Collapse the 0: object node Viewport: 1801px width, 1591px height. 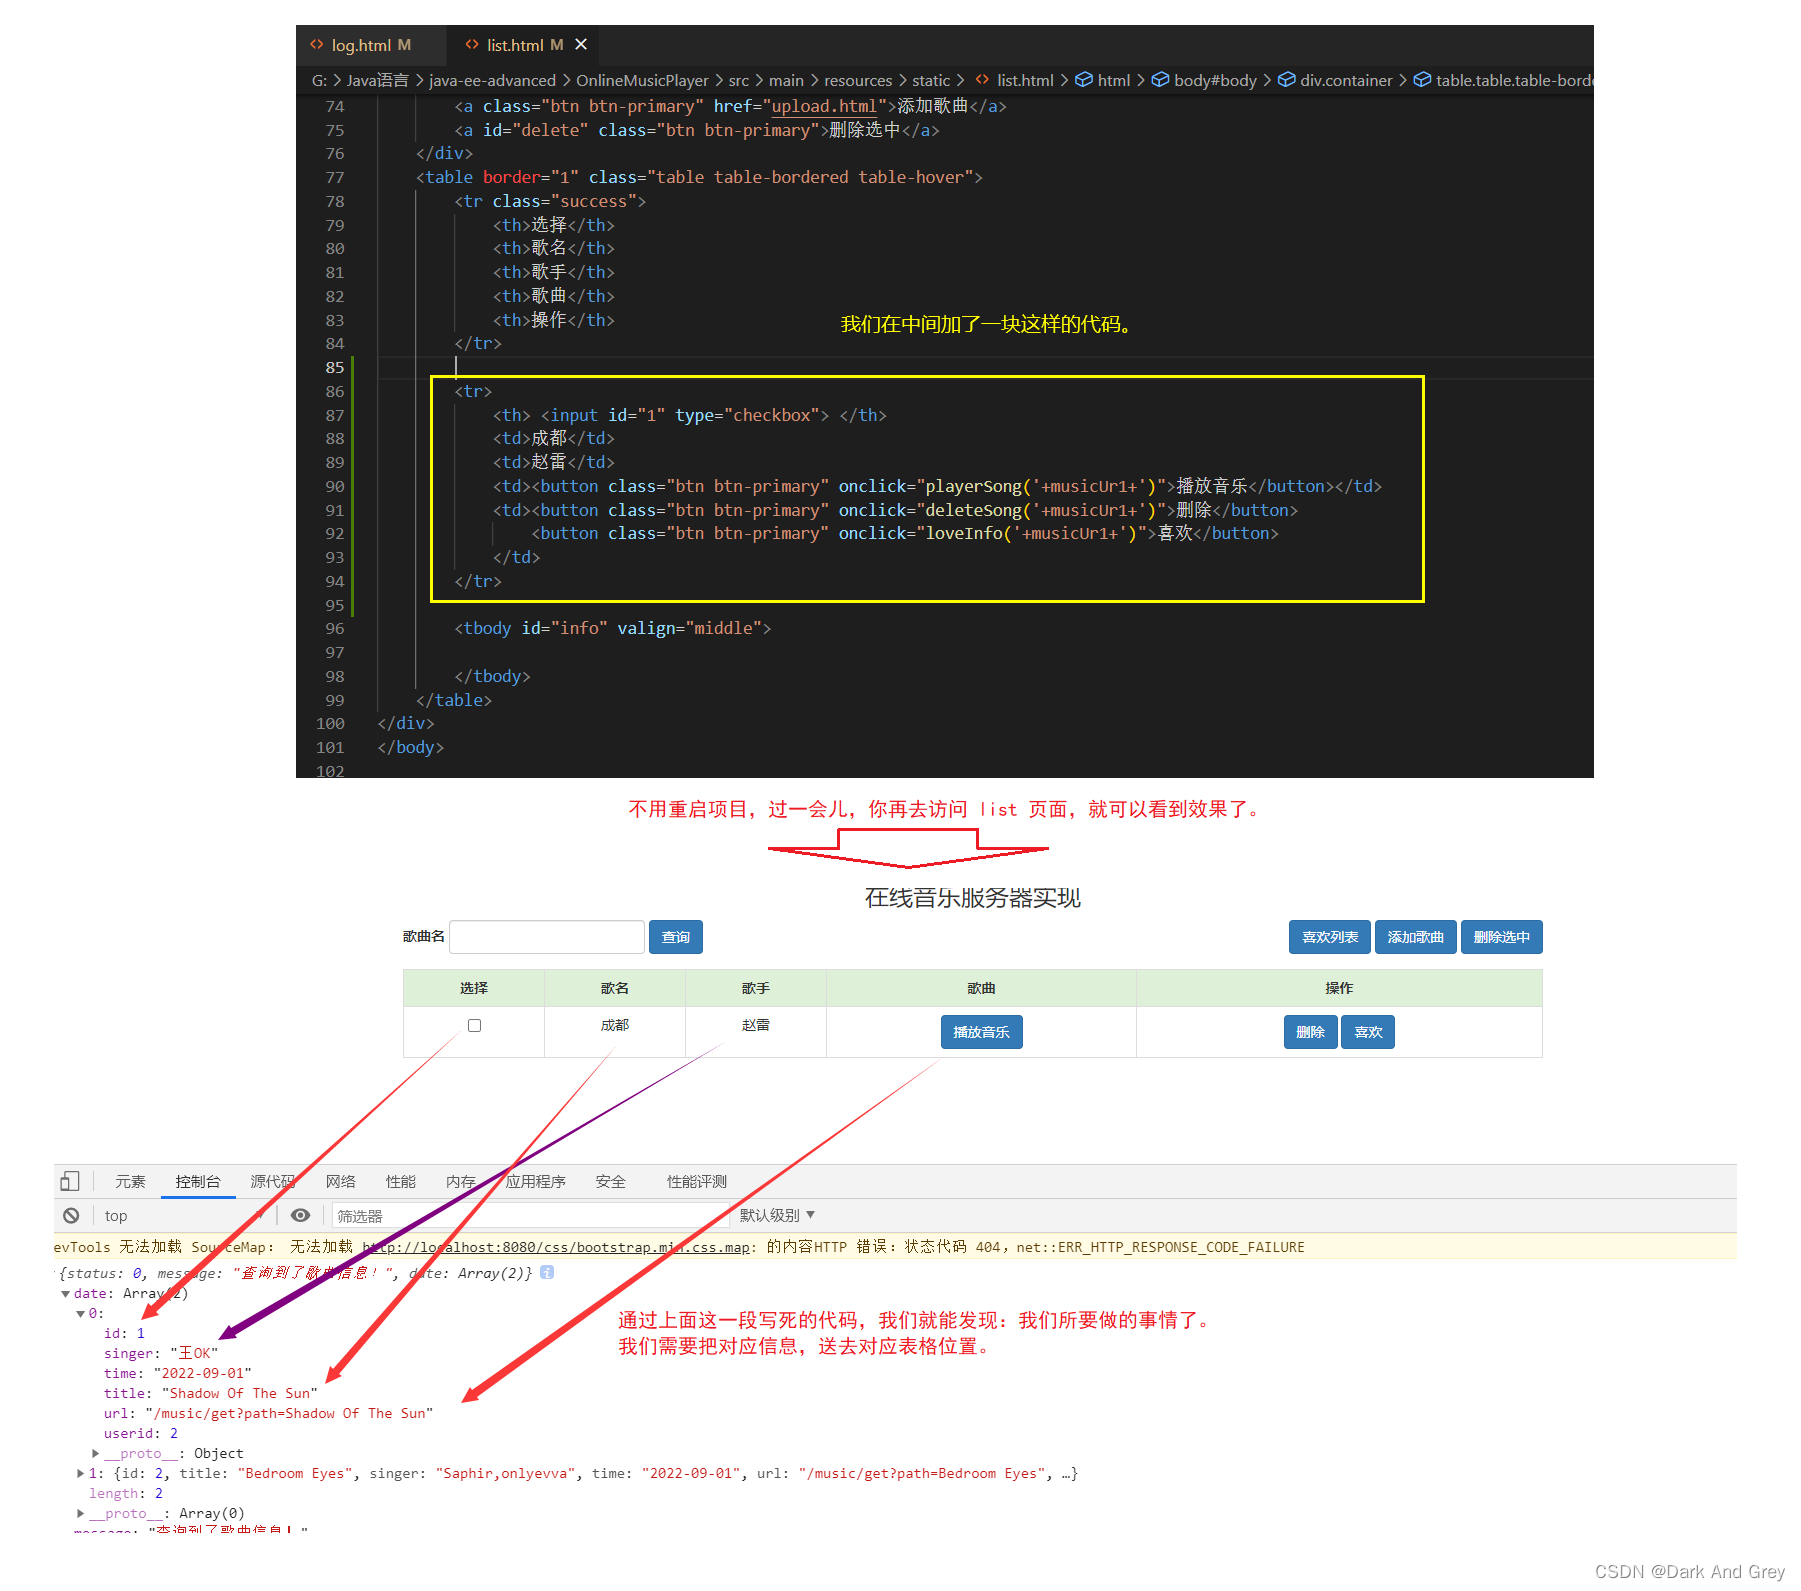pos(81,1313)
